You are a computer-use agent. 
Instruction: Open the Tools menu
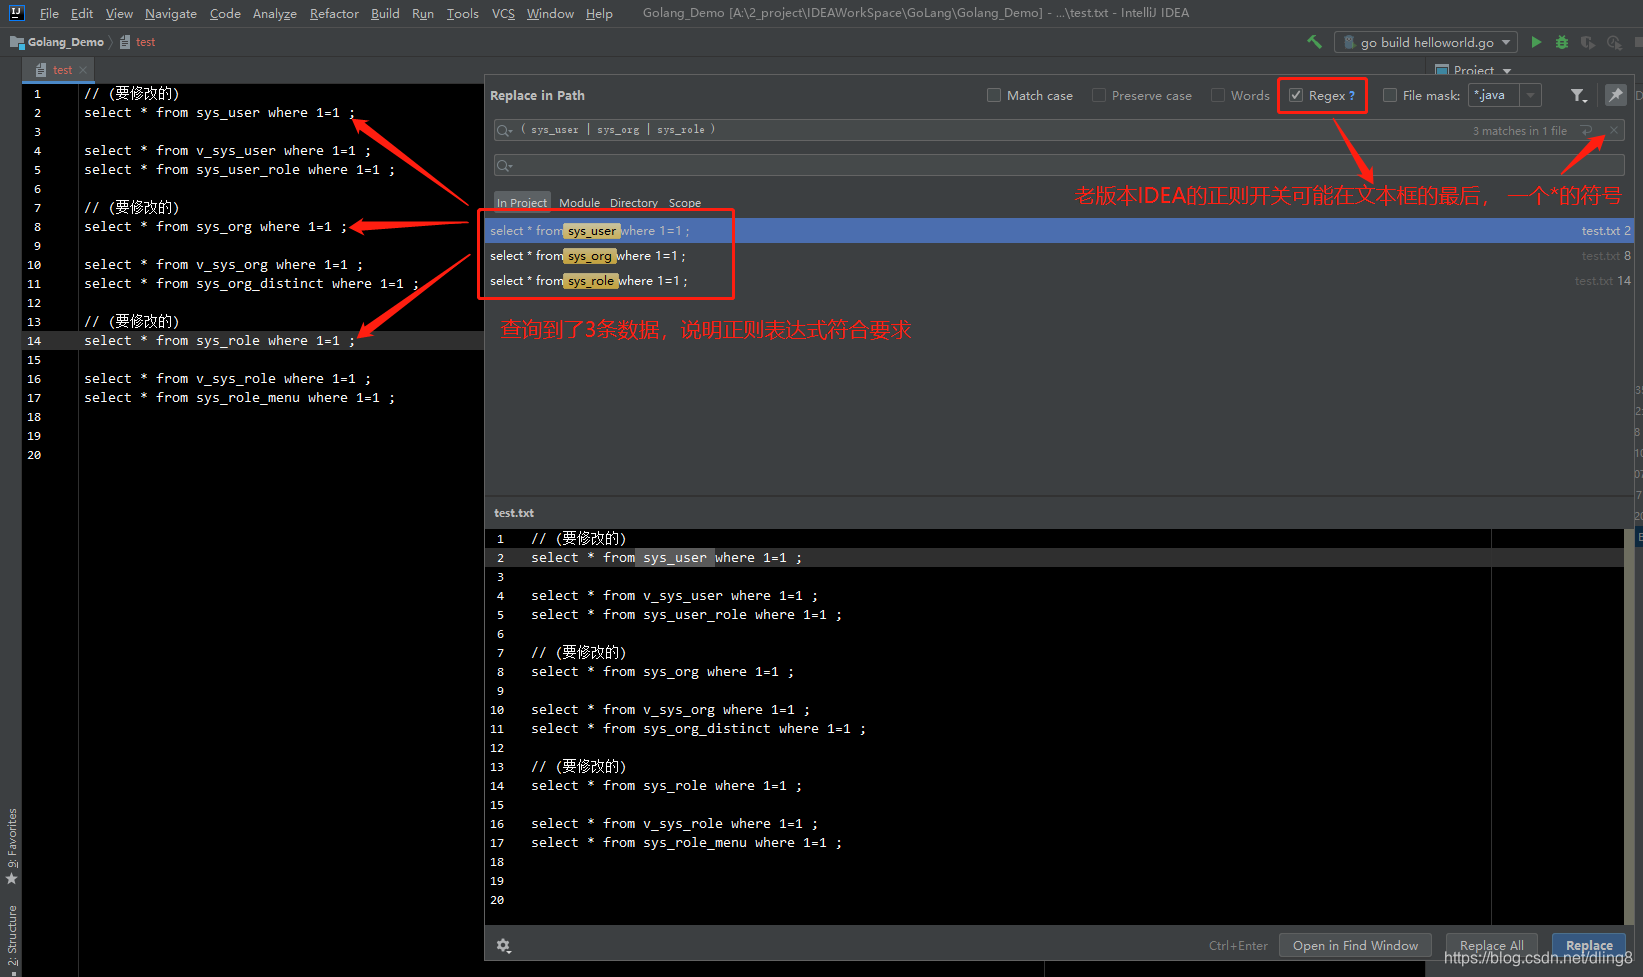[x=463, y=13]
